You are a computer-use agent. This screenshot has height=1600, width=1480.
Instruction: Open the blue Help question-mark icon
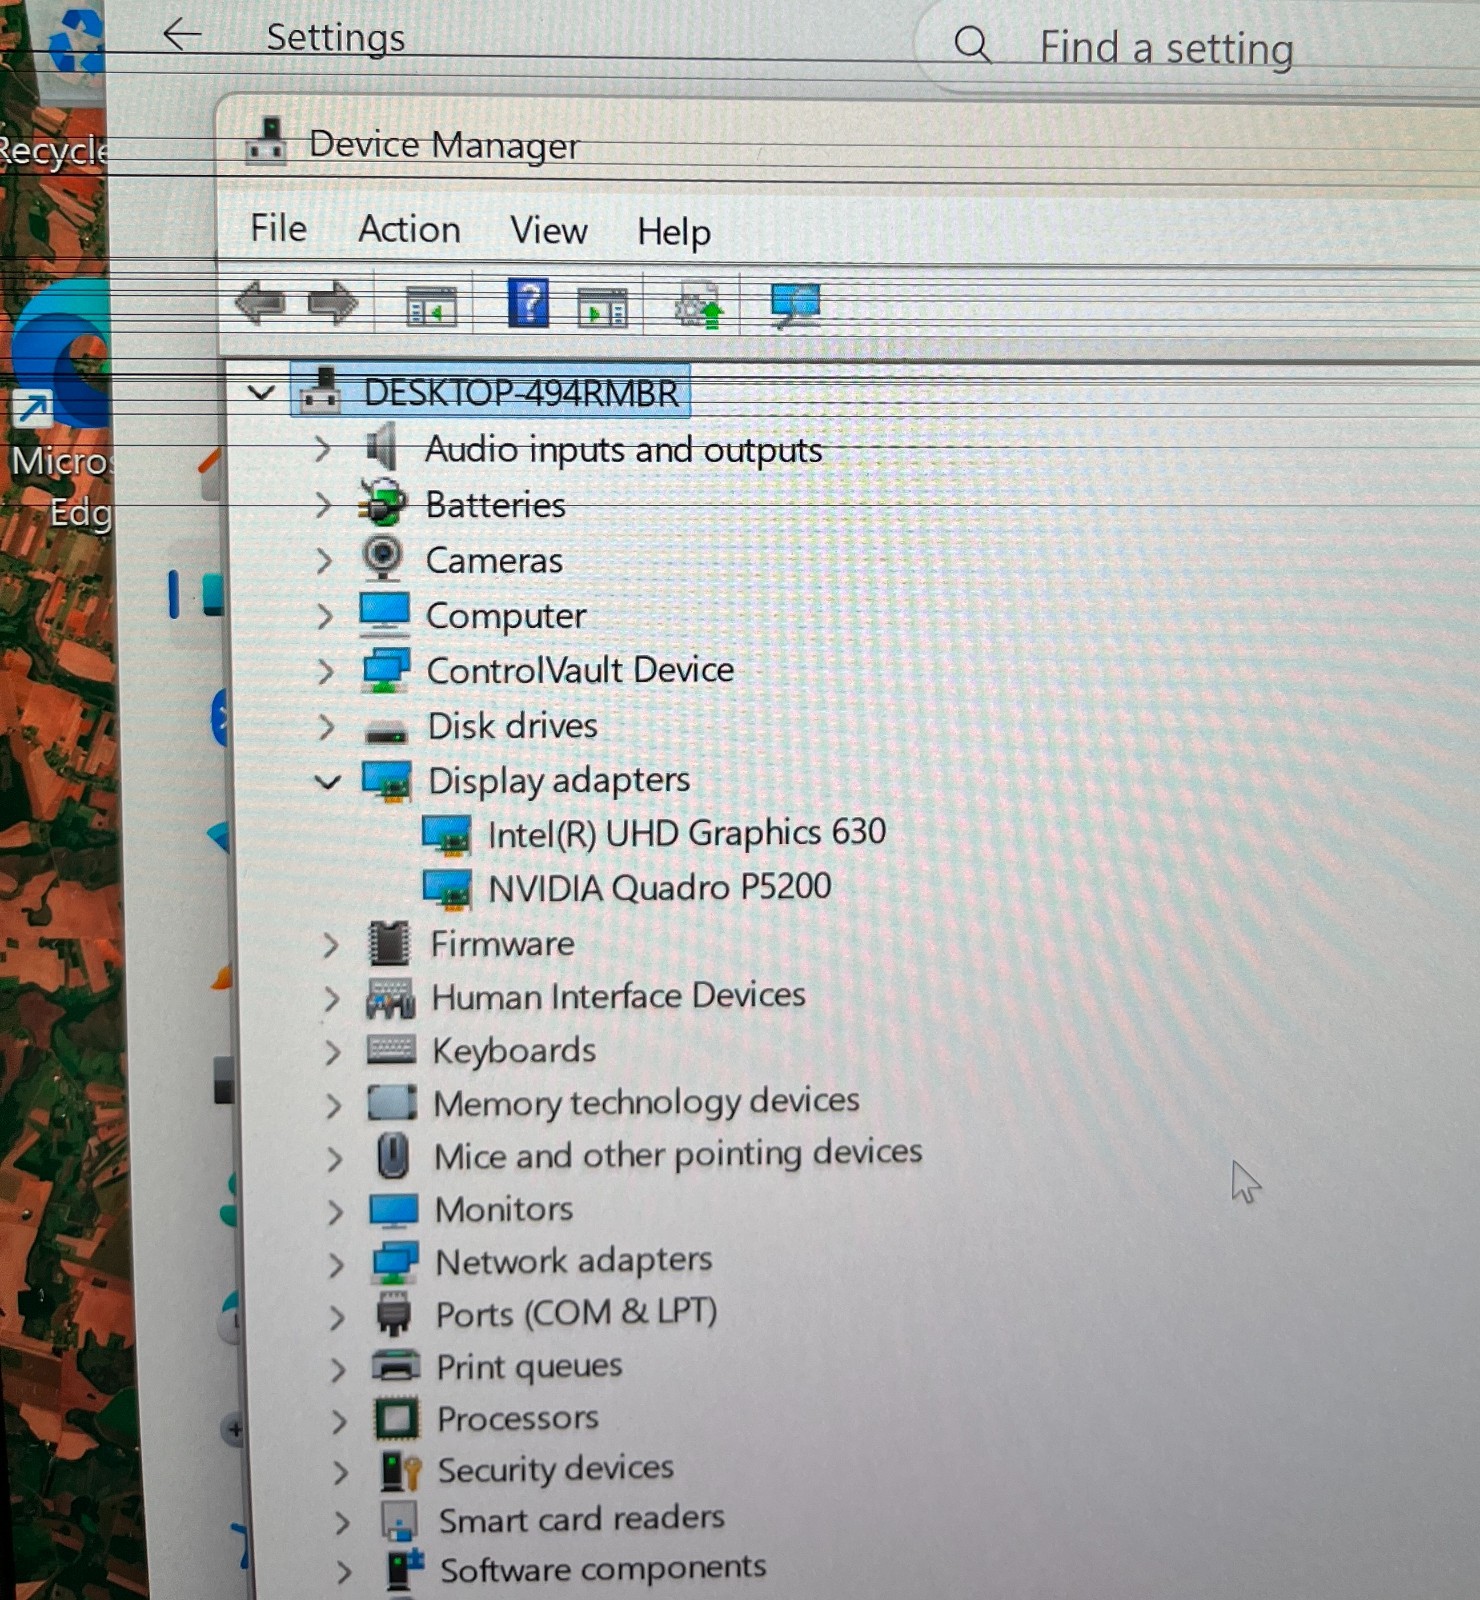coord(528,303)
